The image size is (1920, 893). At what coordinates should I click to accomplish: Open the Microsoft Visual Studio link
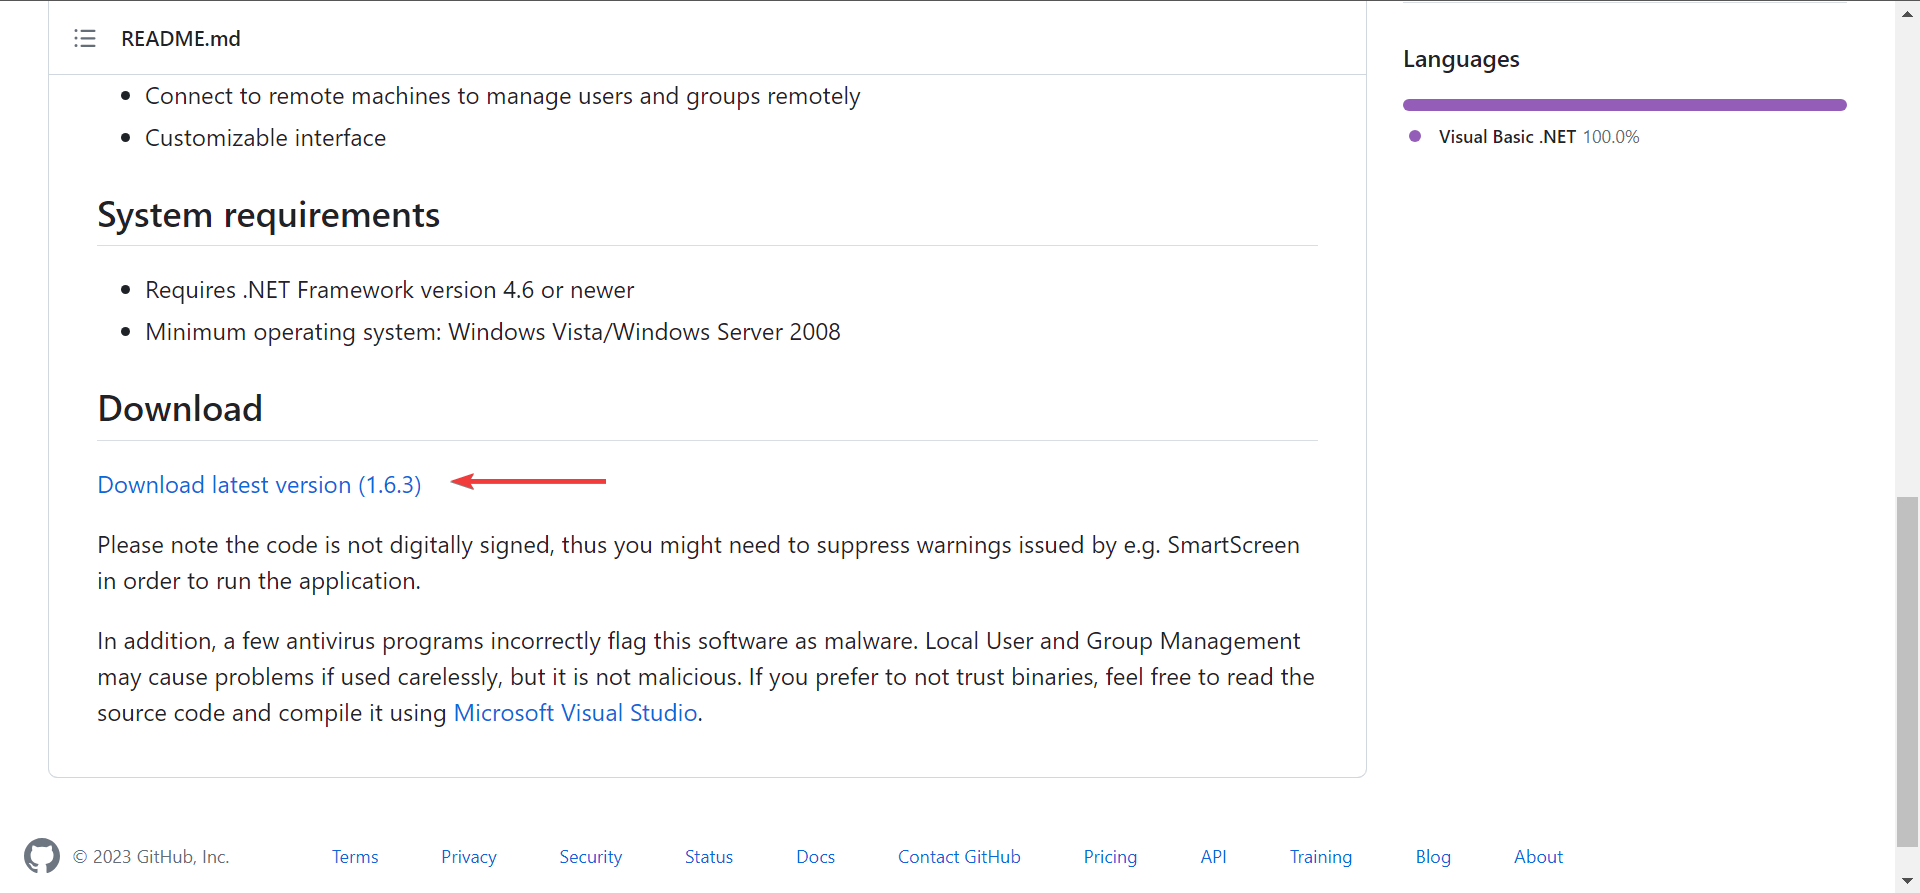tap(575, 712)
